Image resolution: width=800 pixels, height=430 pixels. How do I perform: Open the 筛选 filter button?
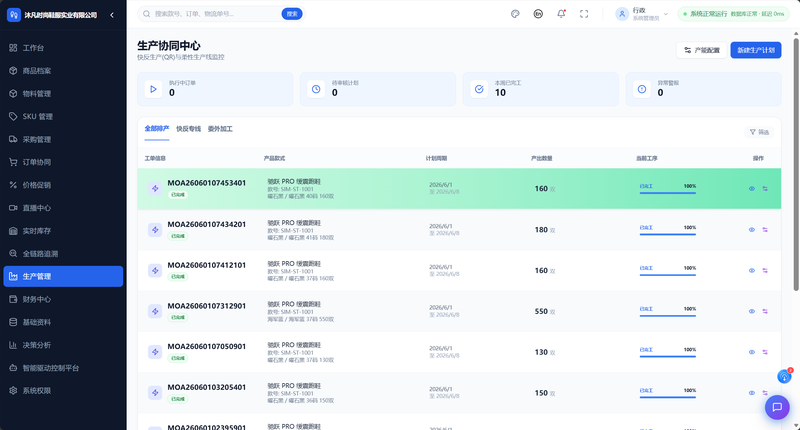click(x=759, y=132)
